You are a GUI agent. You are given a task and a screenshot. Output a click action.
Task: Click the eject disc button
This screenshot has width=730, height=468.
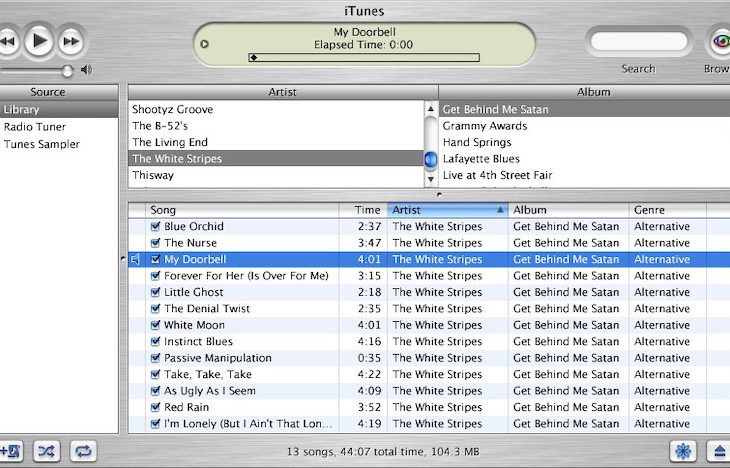719,451
